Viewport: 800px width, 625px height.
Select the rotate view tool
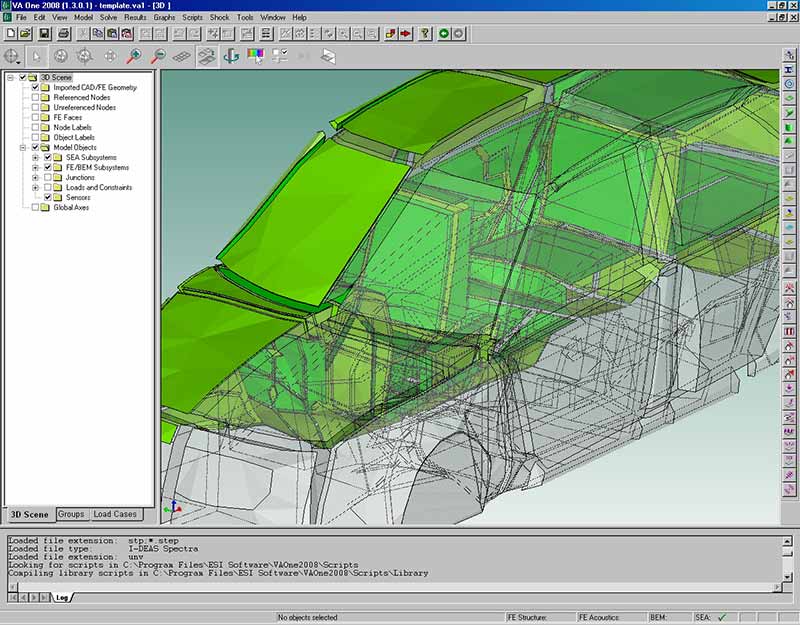click(x=61, y=56)
